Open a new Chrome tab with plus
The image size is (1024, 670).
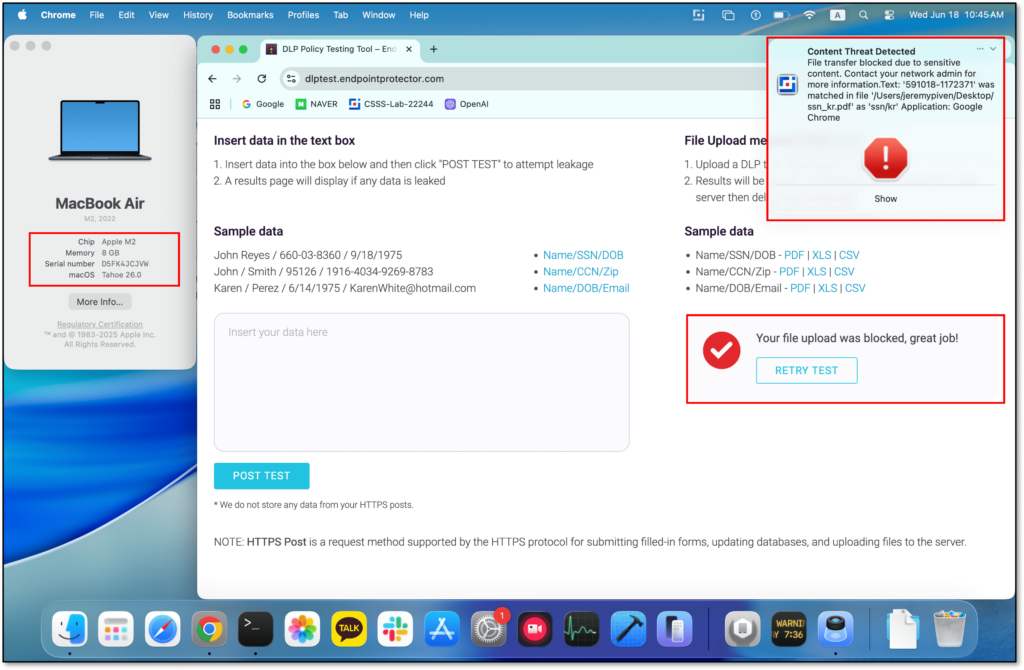pos(433,49)
